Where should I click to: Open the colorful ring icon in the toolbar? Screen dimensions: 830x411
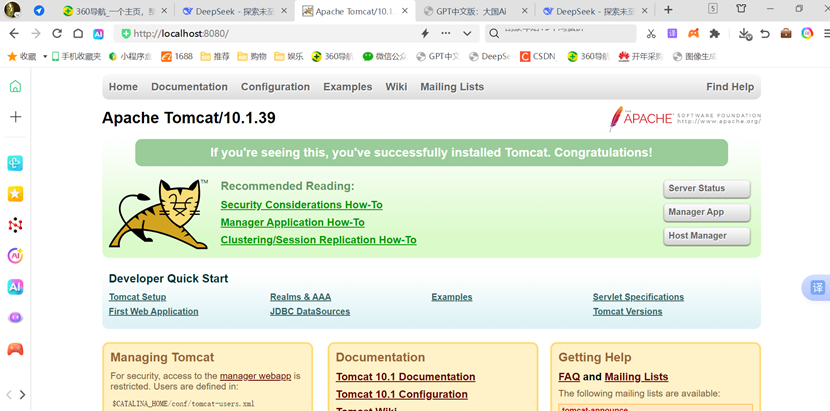point(807,33)
